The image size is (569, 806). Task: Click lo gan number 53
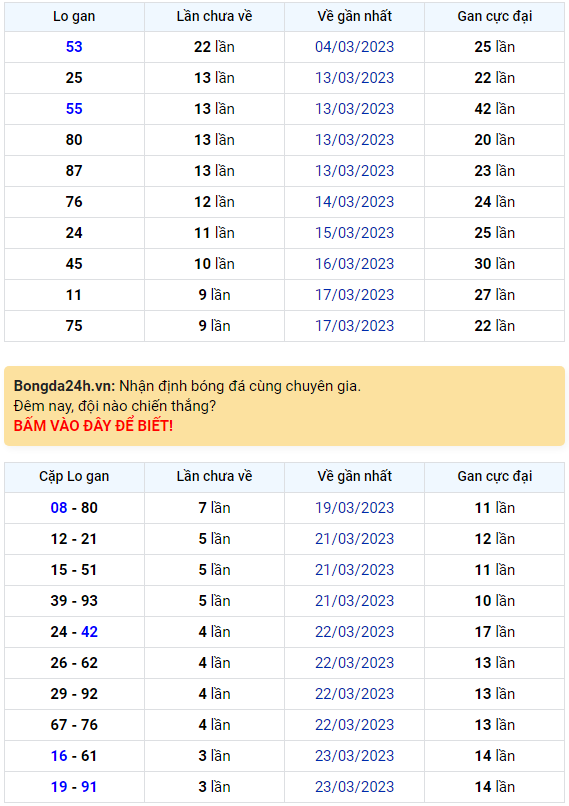[74, 47]
